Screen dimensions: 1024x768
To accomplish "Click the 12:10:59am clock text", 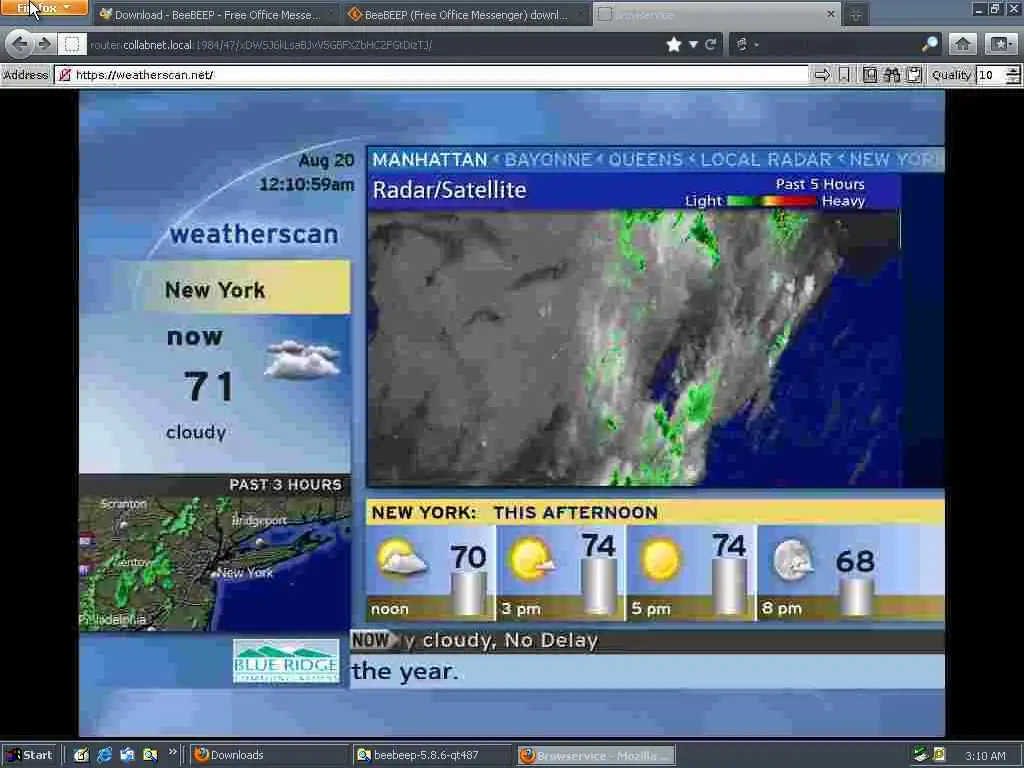I will point(306,184).
